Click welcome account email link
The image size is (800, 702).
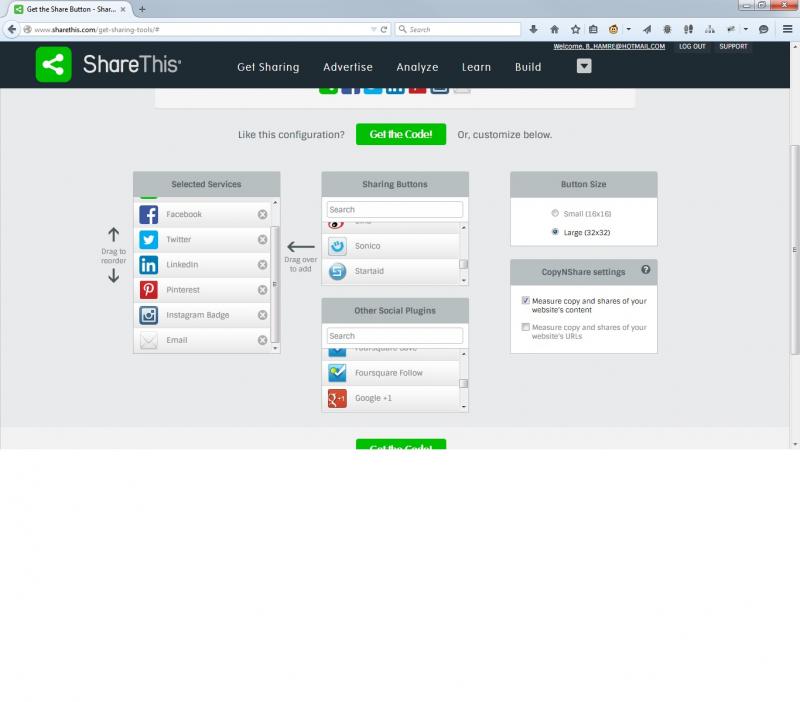tap(609, 46)
